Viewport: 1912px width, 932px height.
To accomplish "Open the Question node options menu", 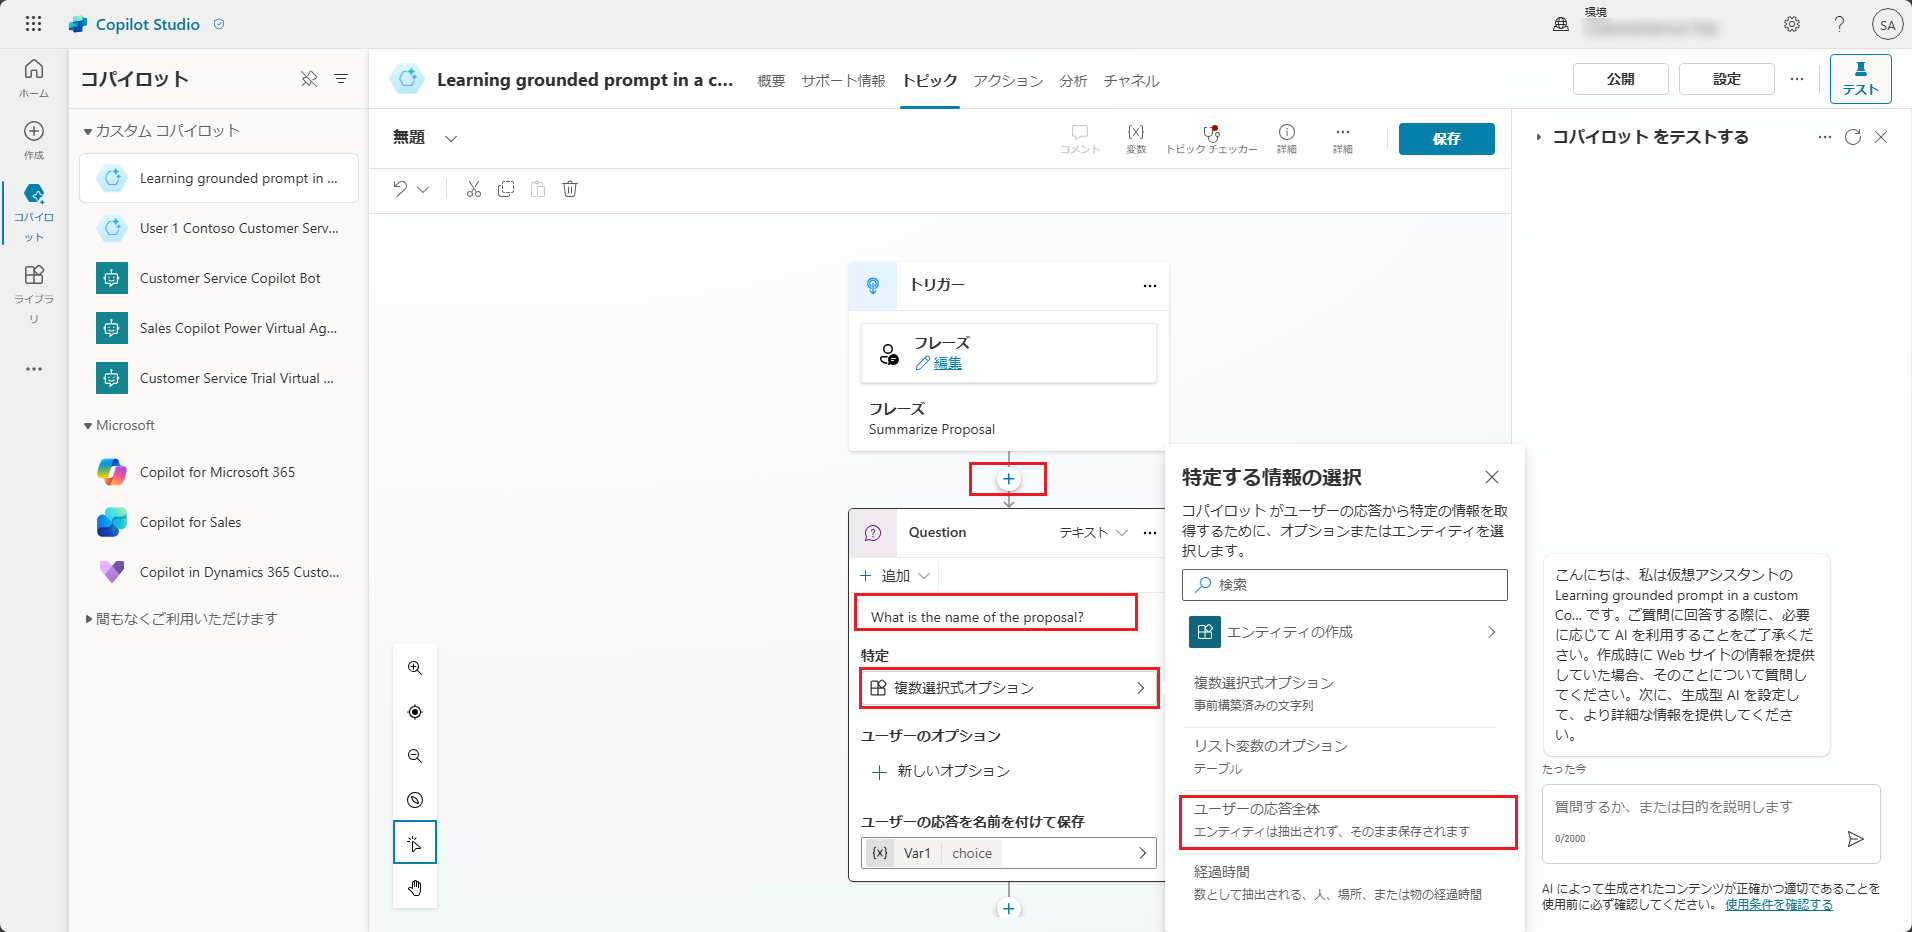I will click(1150, 533).
